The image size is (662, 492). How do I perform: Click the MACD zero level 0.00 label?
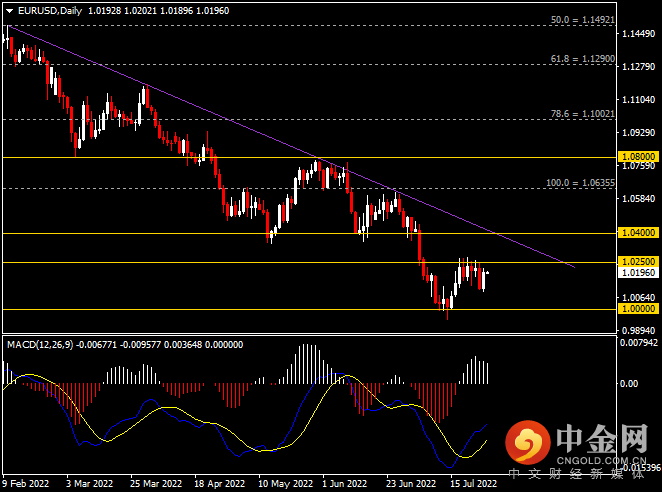pyautogui.click(x=629, y=383)
